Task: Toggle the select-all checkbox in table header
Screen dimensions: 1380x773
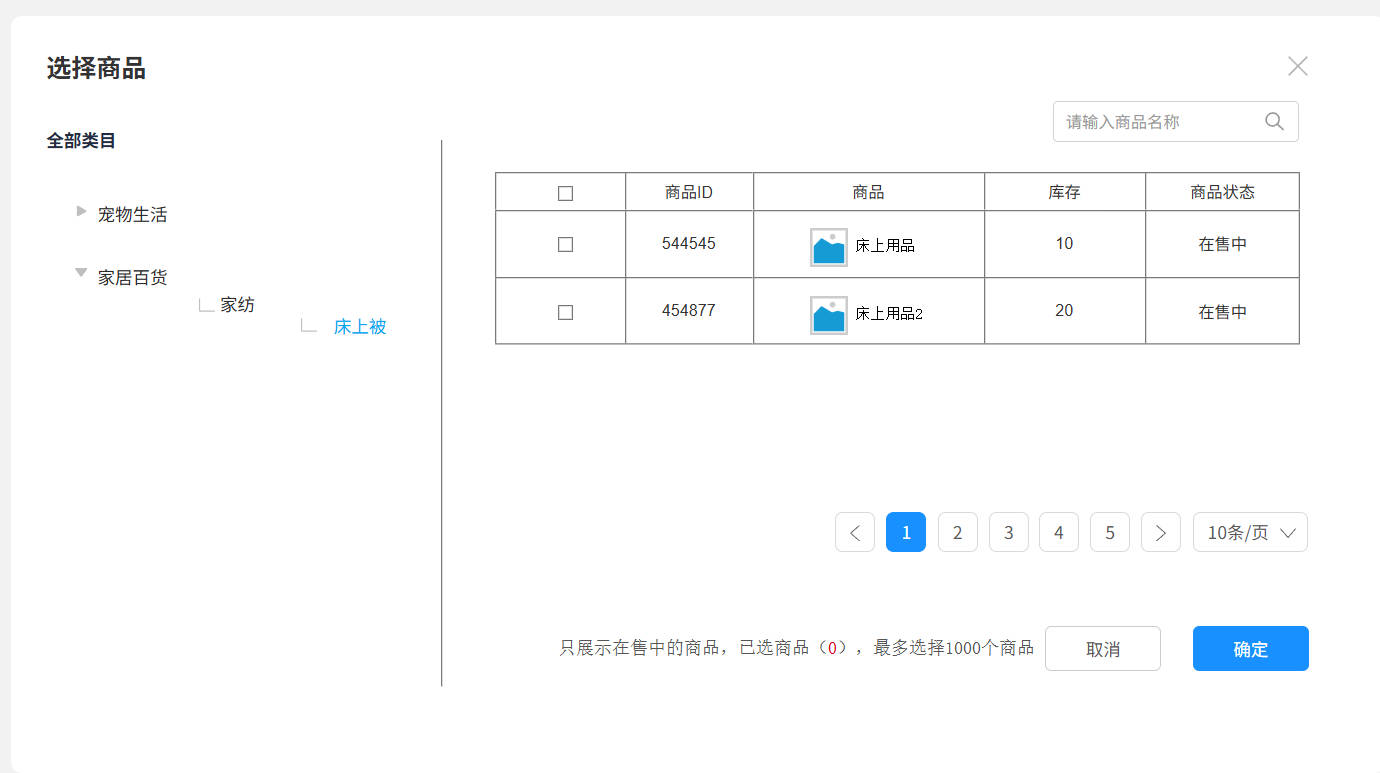Action: (565, 193)
